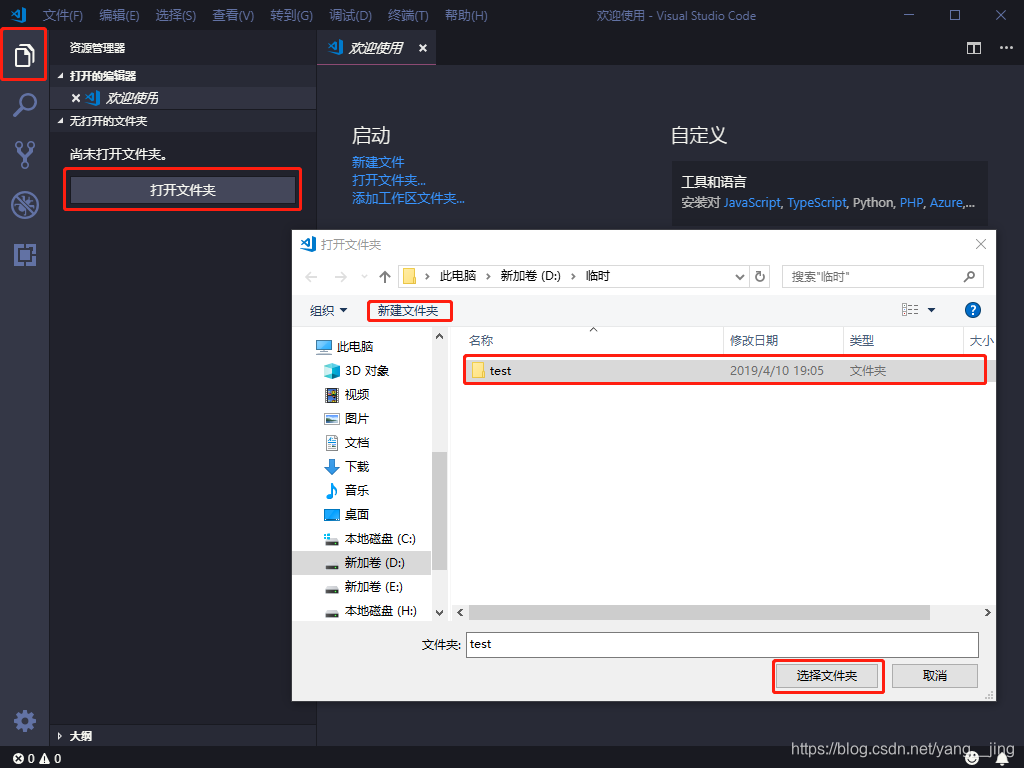Viewport: 1024px width, 768px height.
Task: Click the 取消 button
Action: click(x=935, y=676)
